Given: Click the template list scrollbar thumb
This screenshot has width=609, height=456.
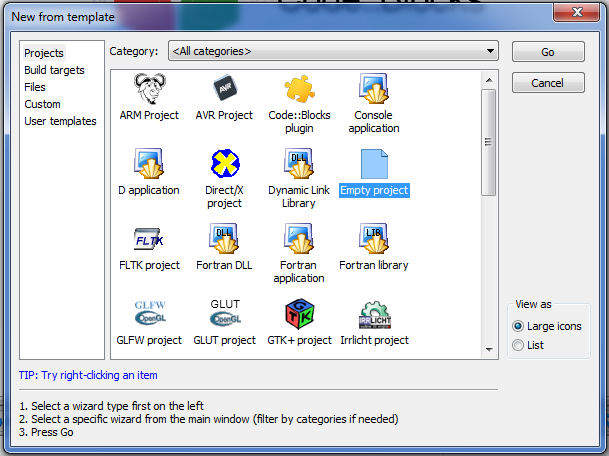Looking at the screenshot, I should click(x=489, y=142).
